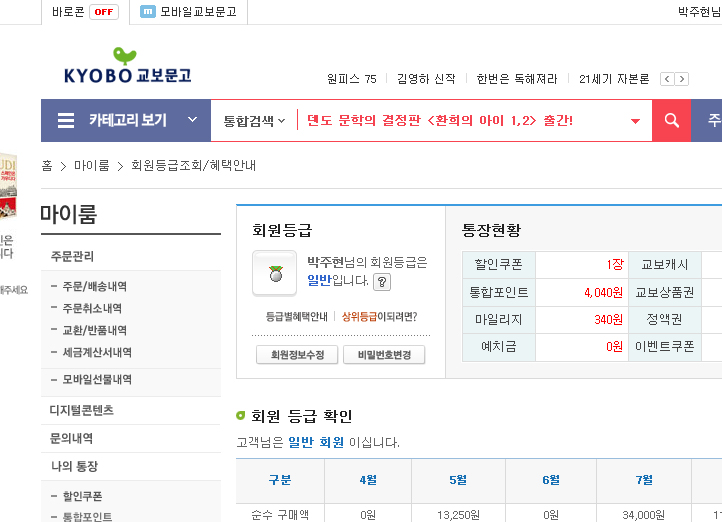Open 통합포인트 in sidebar
The width and height of the screenshot is (722, 522).
(x=87, y=516)
